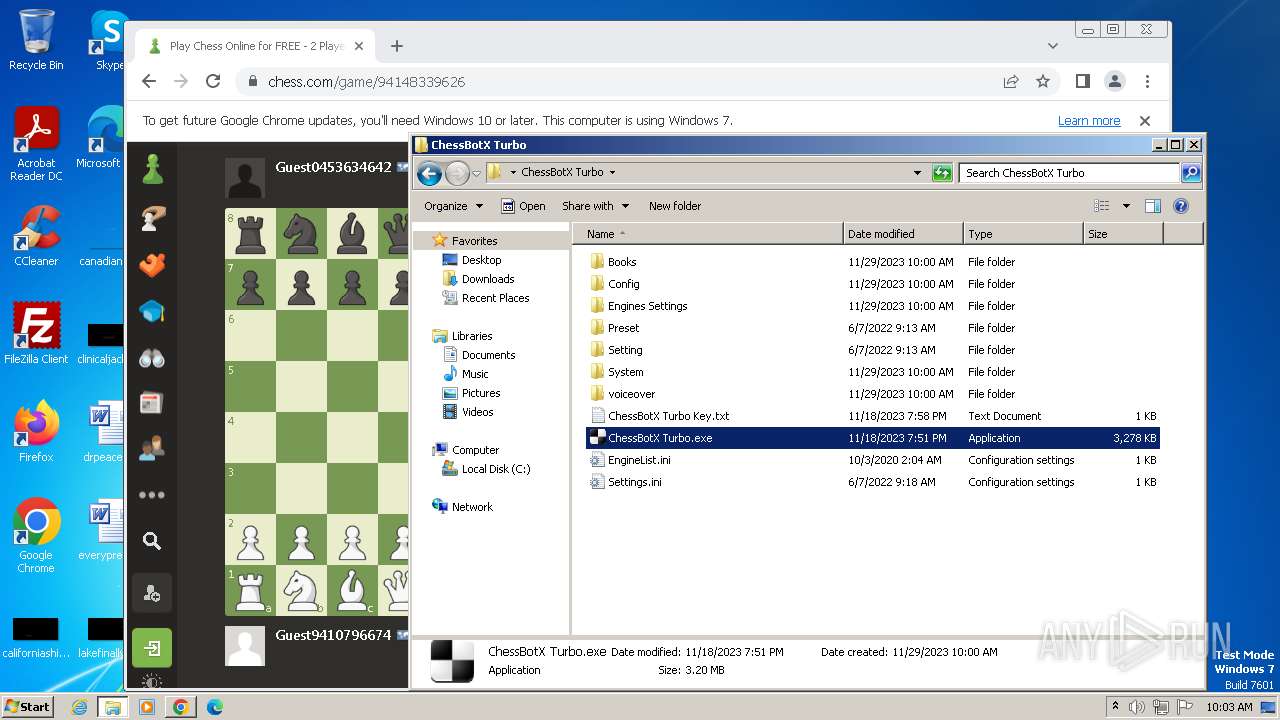Image resolution: width=1280 pixels, height=720 pixels.
Task: Click Learn more link in Chrome update bar
Action: click(1089, 121)
